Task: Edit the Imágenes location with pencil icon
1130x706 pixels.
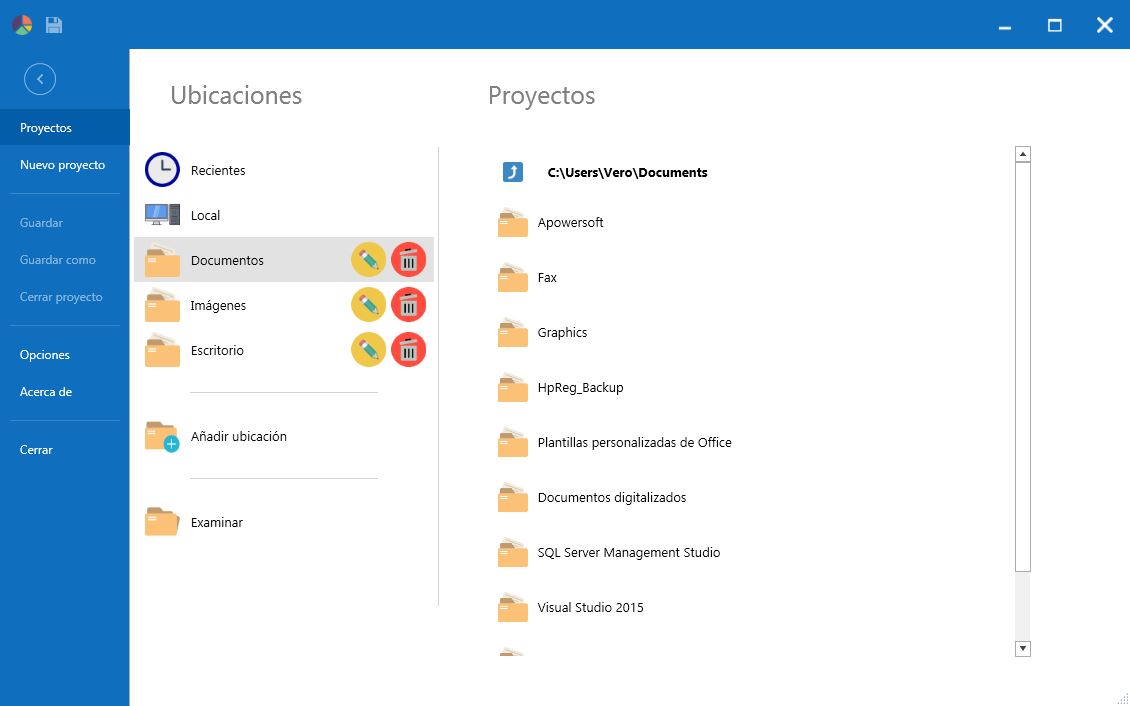Action: [368, 305]
